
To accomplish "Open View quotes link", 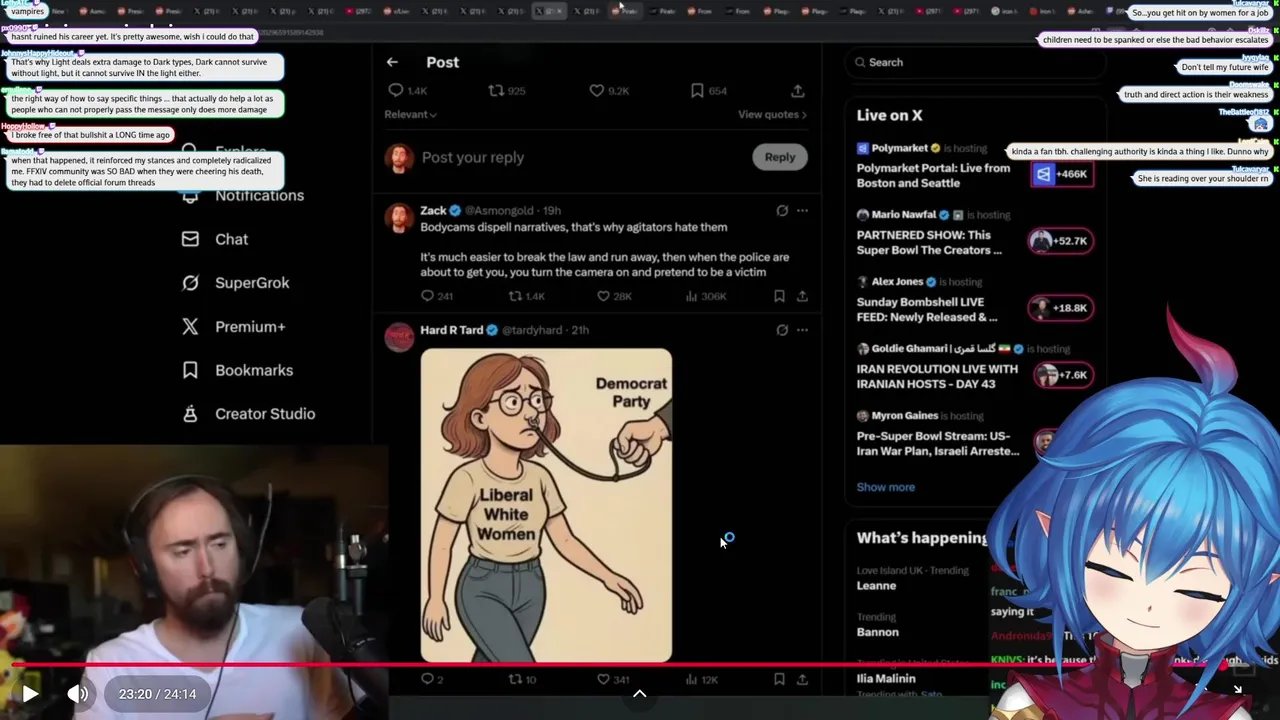I will click(x=772, y=114).
